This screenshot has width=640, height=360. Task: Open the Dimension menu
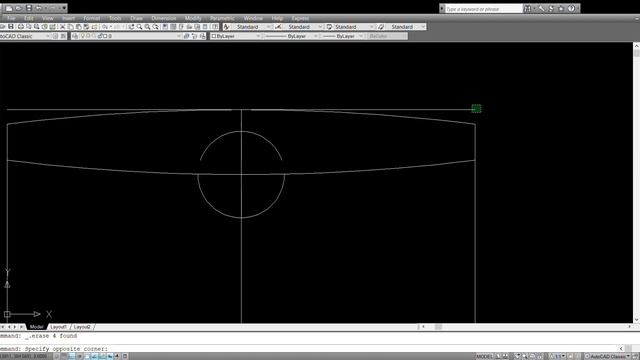tap(164, 18)
